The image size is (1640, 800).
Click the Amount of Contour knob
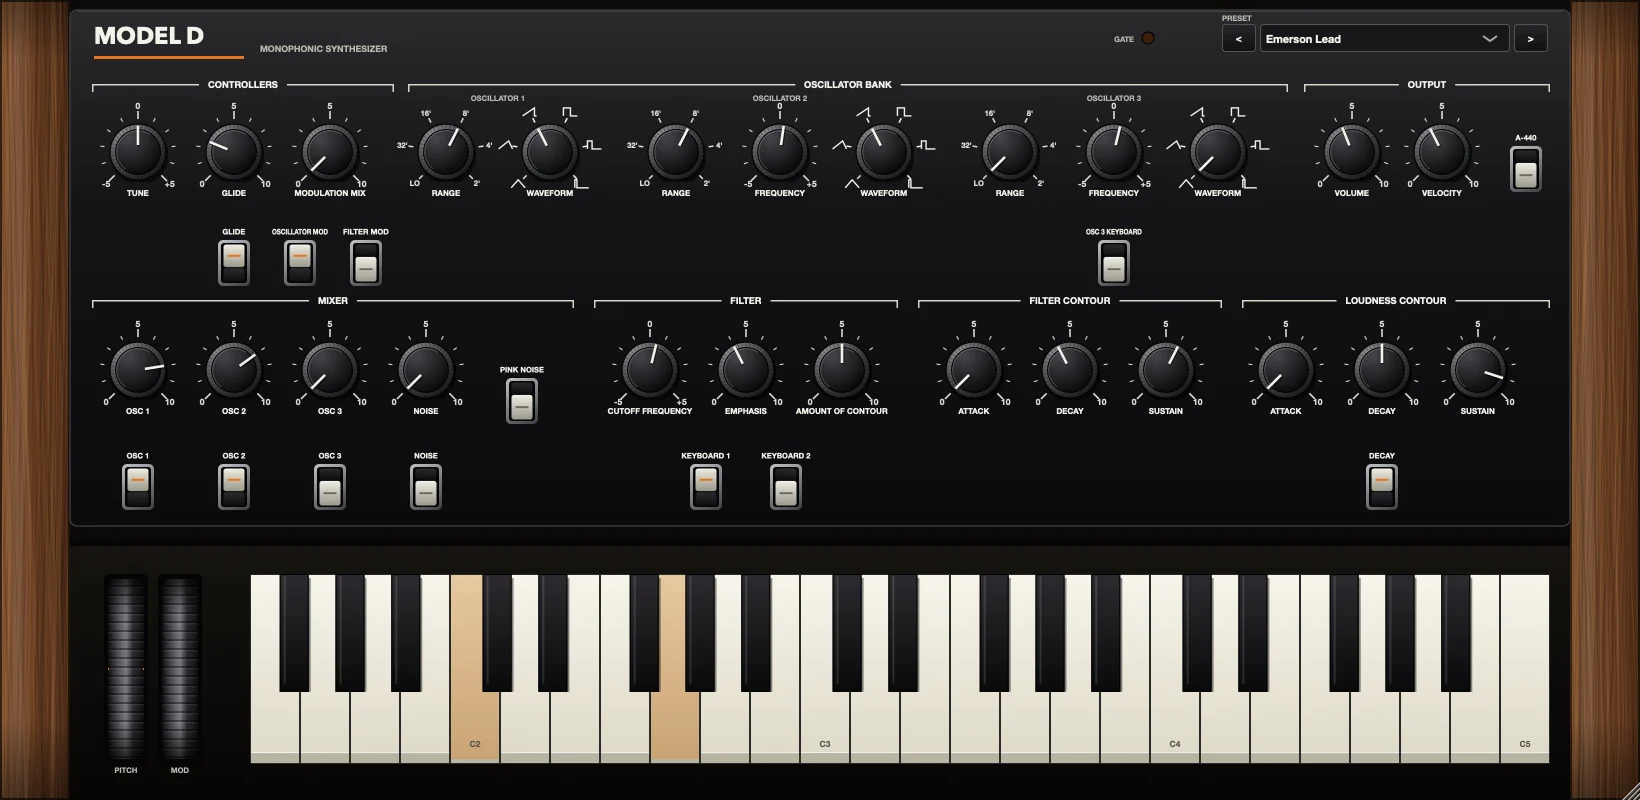tap(842, 370)
